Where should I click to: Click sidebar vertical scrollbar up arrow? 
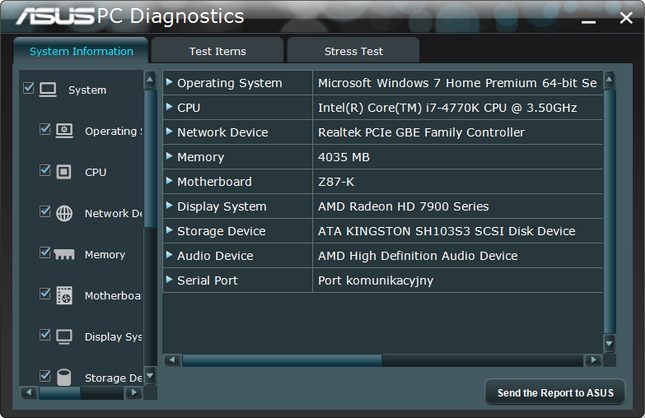(150, 80)
